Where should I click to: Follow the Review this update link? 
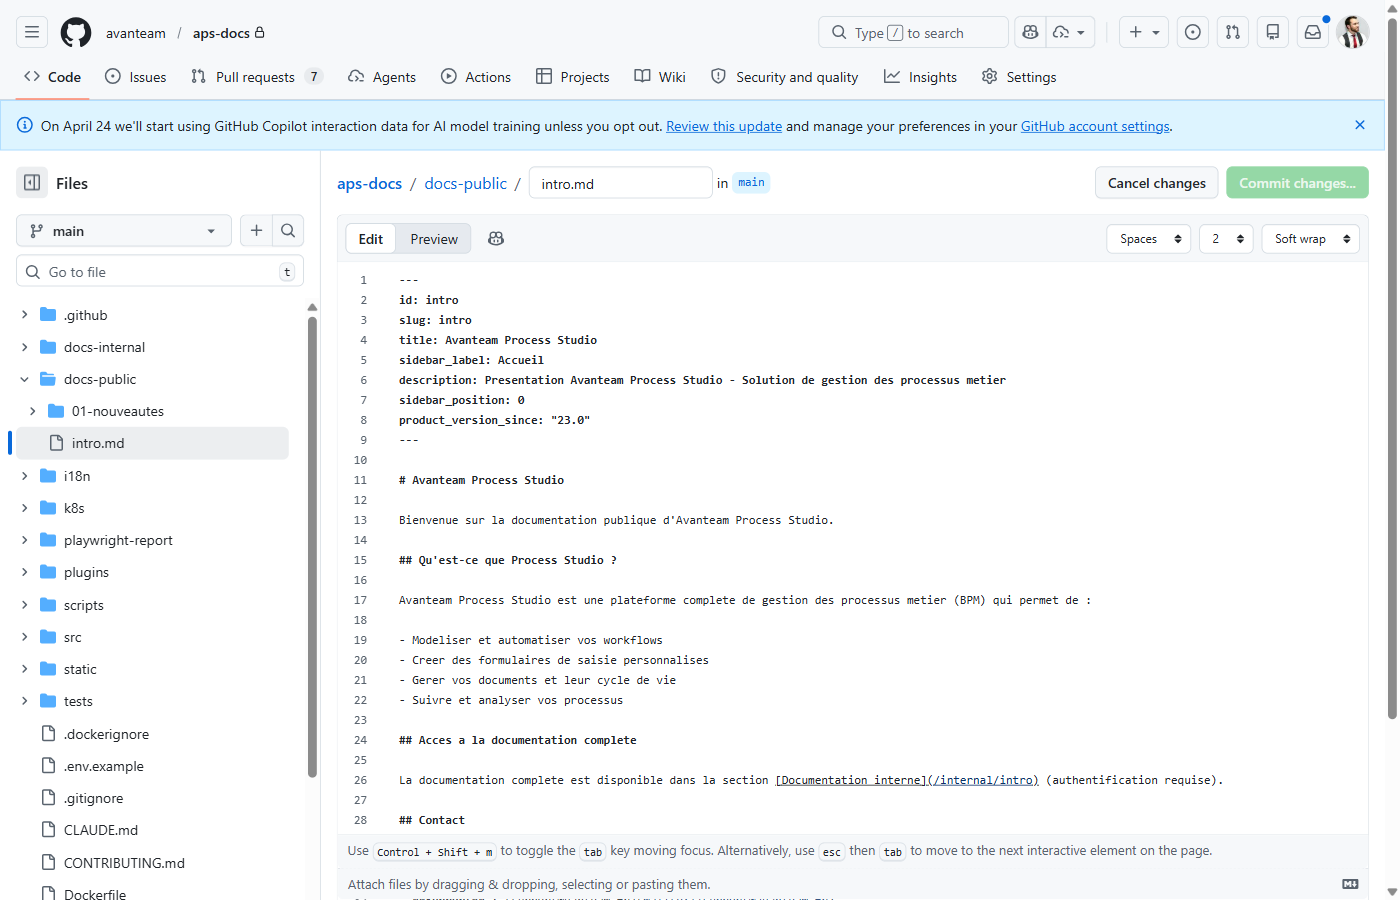723,126
